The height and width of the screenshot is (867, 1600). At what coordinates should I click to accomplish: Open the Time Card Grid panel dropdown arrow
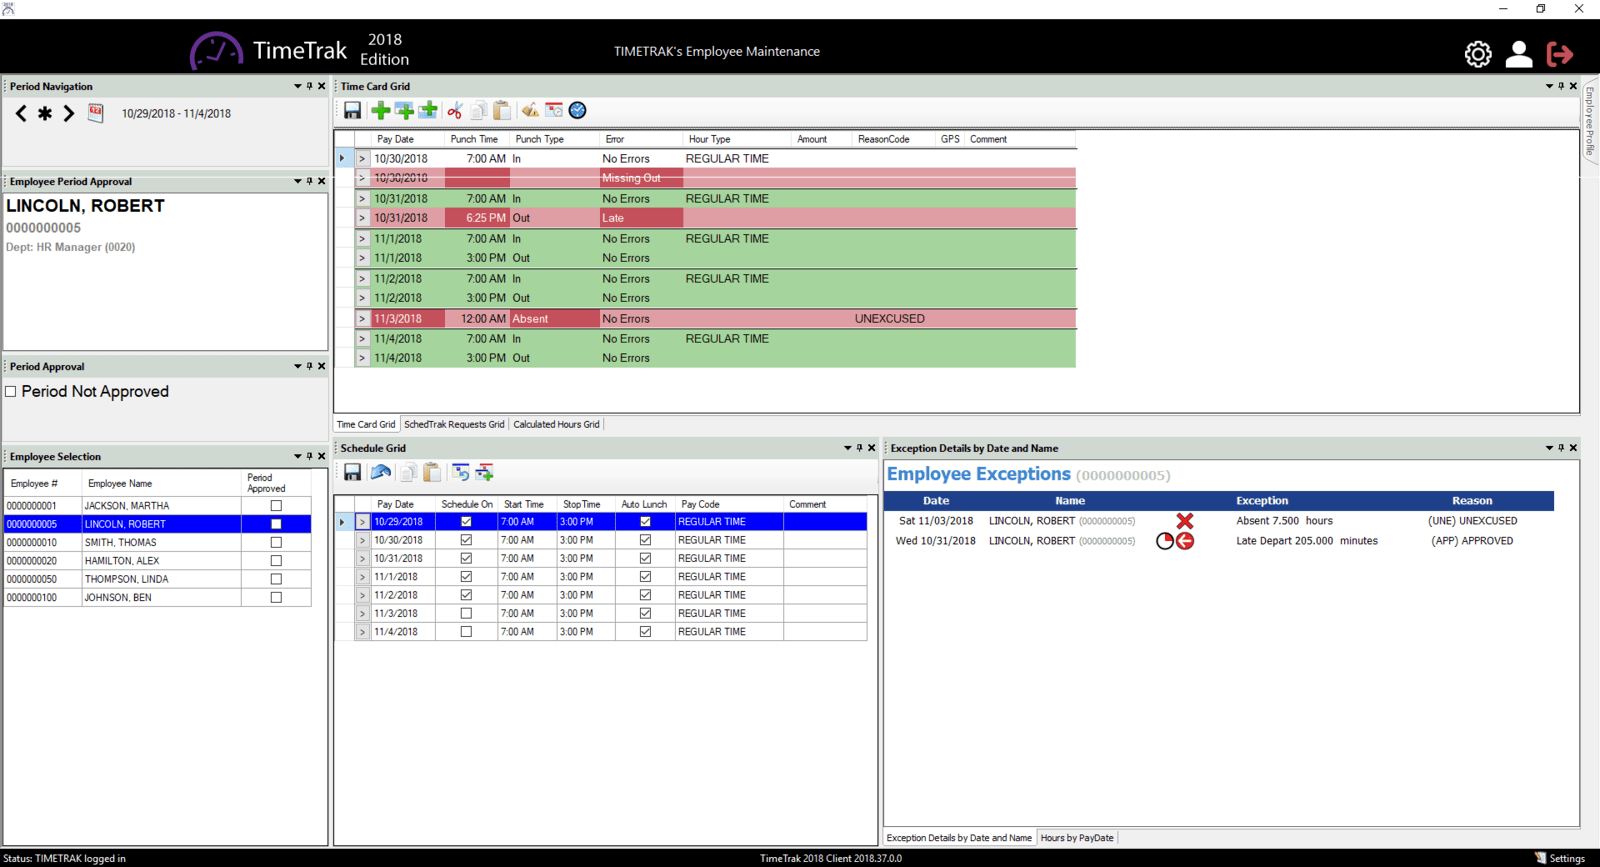[x=1549, y=86]
